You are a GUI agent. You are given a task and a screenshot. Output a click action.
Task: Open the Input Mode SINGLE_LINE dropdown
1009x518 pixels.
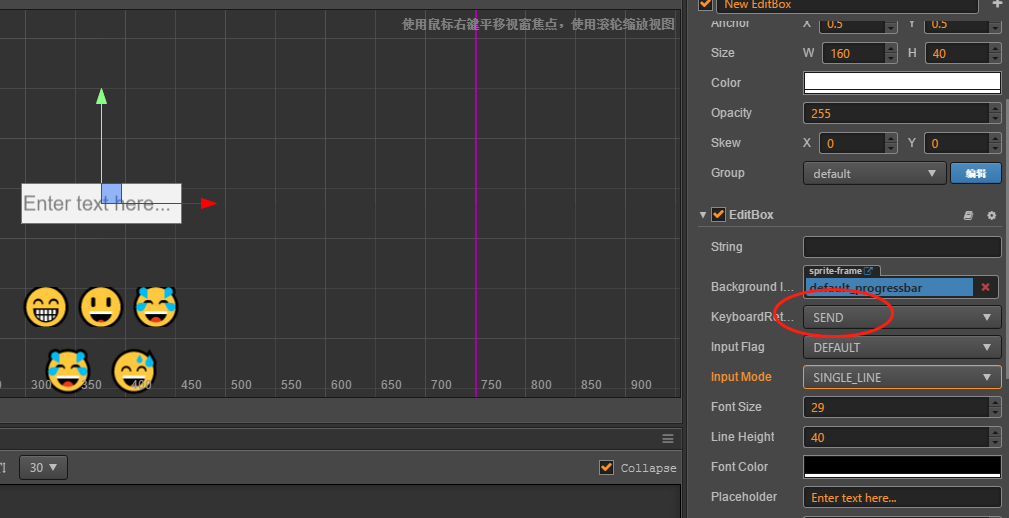902,377
